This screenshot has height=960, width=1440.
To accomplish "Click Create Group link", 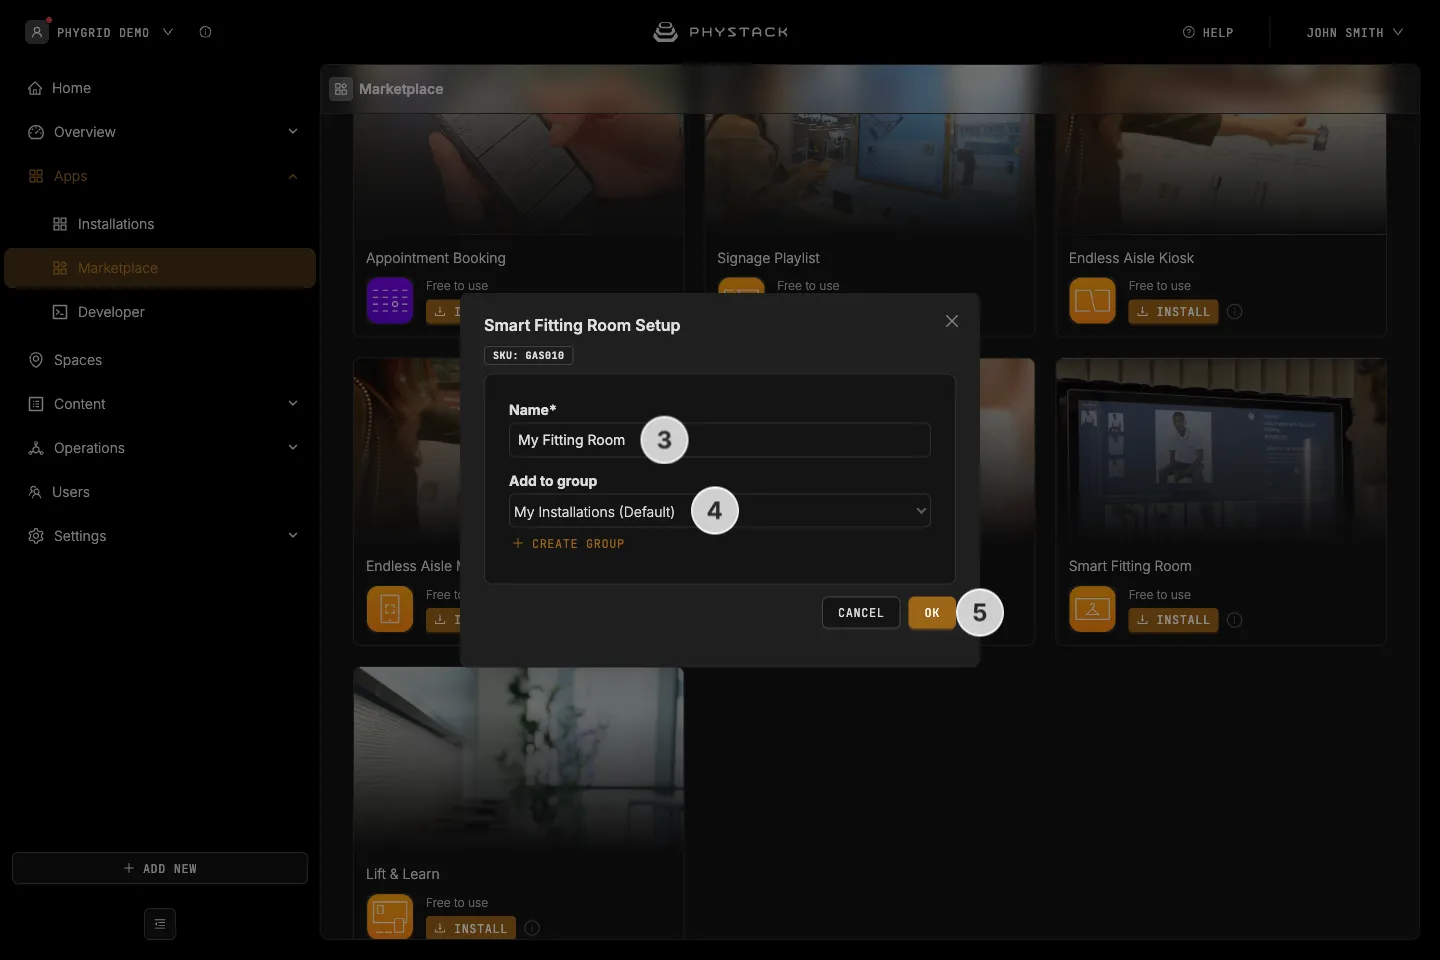I will [568, 544].
